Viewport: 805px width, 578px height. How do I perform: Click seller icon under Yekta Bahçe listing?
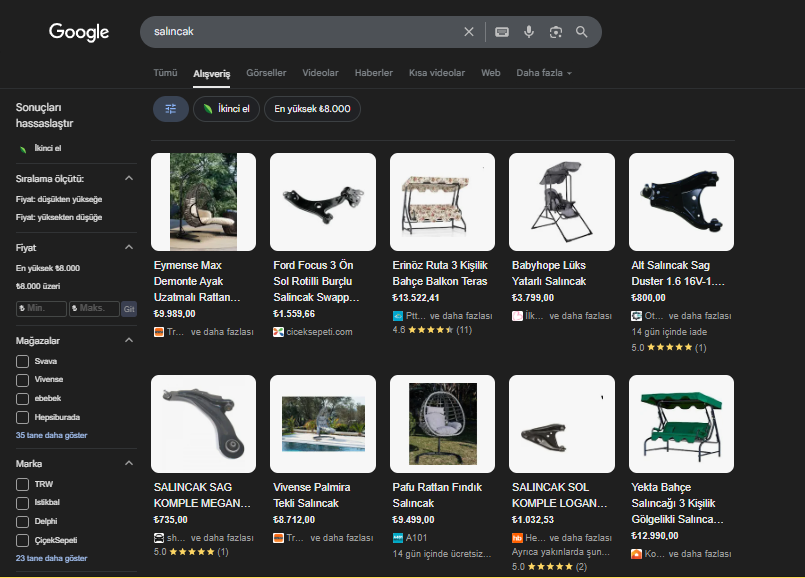637,554
